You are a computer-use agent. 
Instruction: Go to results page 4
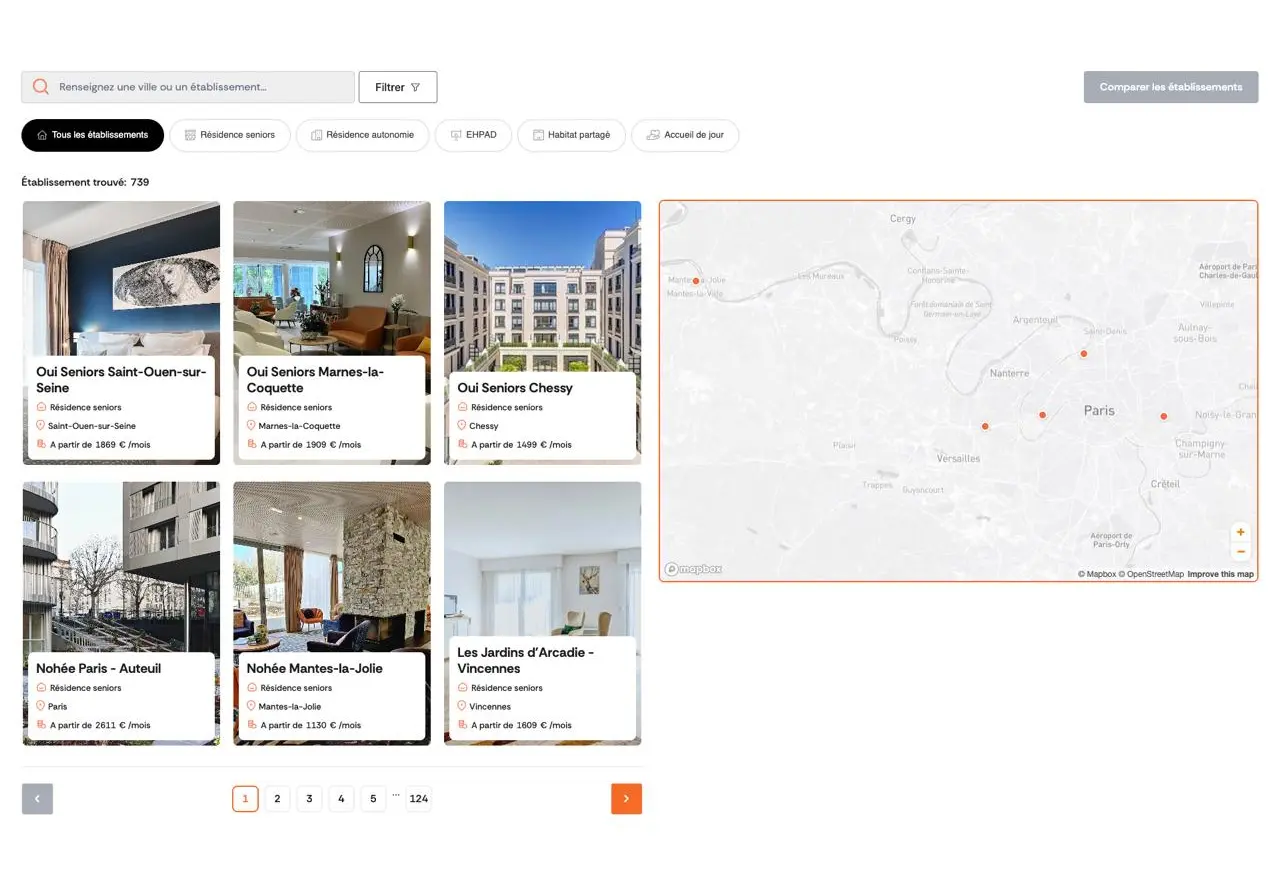point(341,799)
